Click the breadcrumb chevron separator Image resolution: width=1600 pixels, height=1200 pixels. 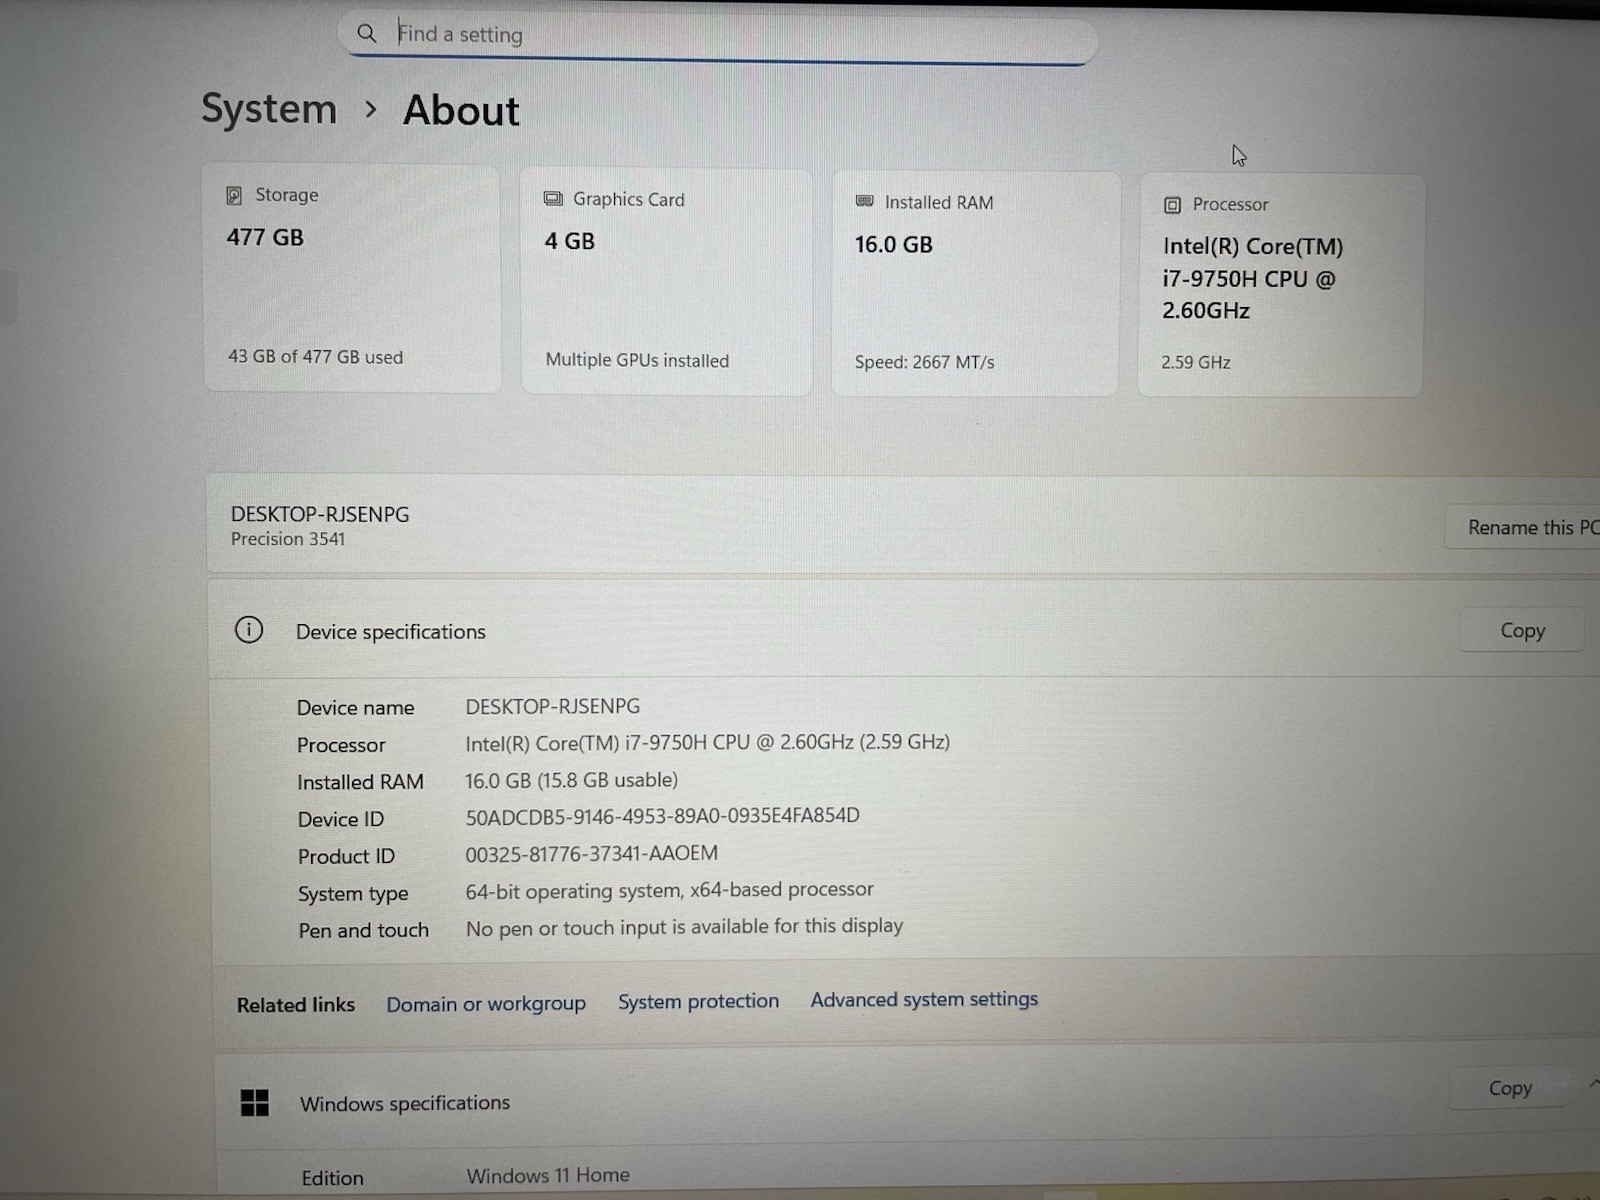tap(371, 108)
